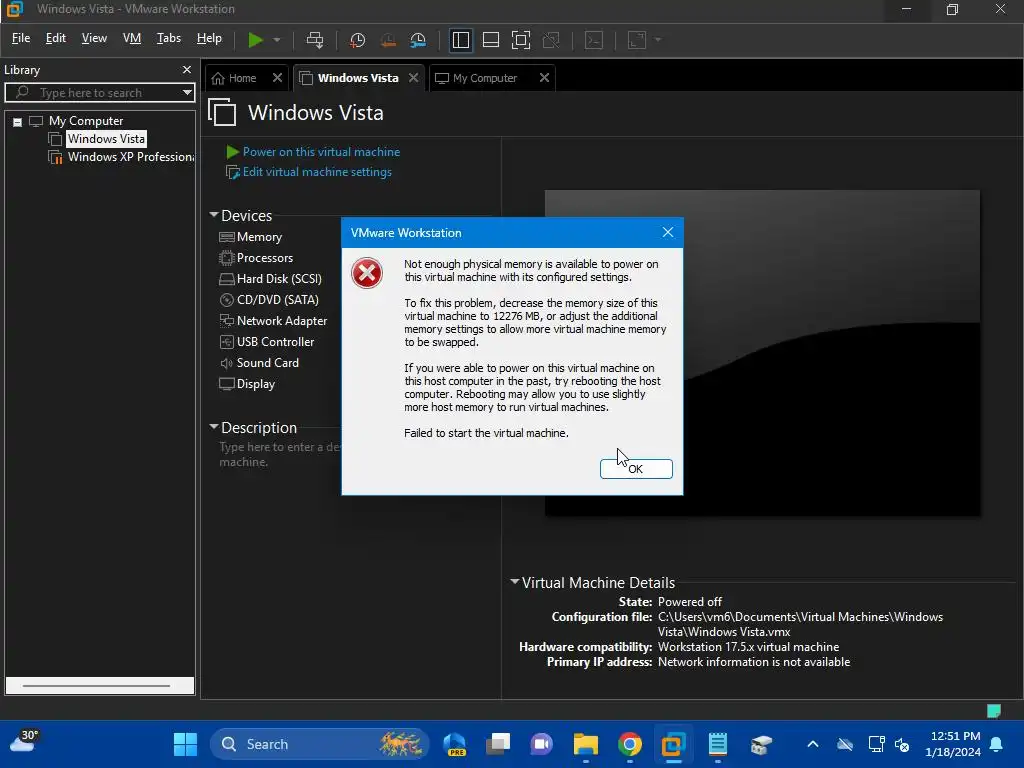
Task: Close the VMware Workstation error dialog
Action: click(667, 232)
